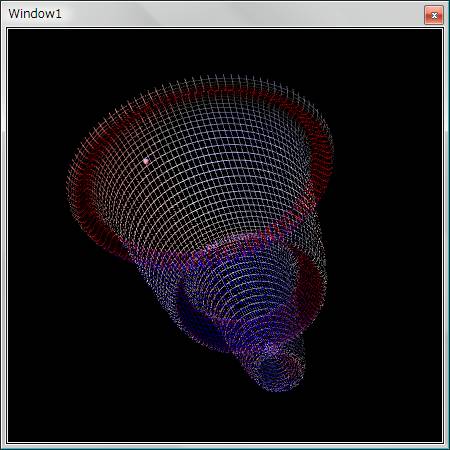Click the black canvas area in the top-left corner
The image size is (450, 450).
(x=40, y=60)
